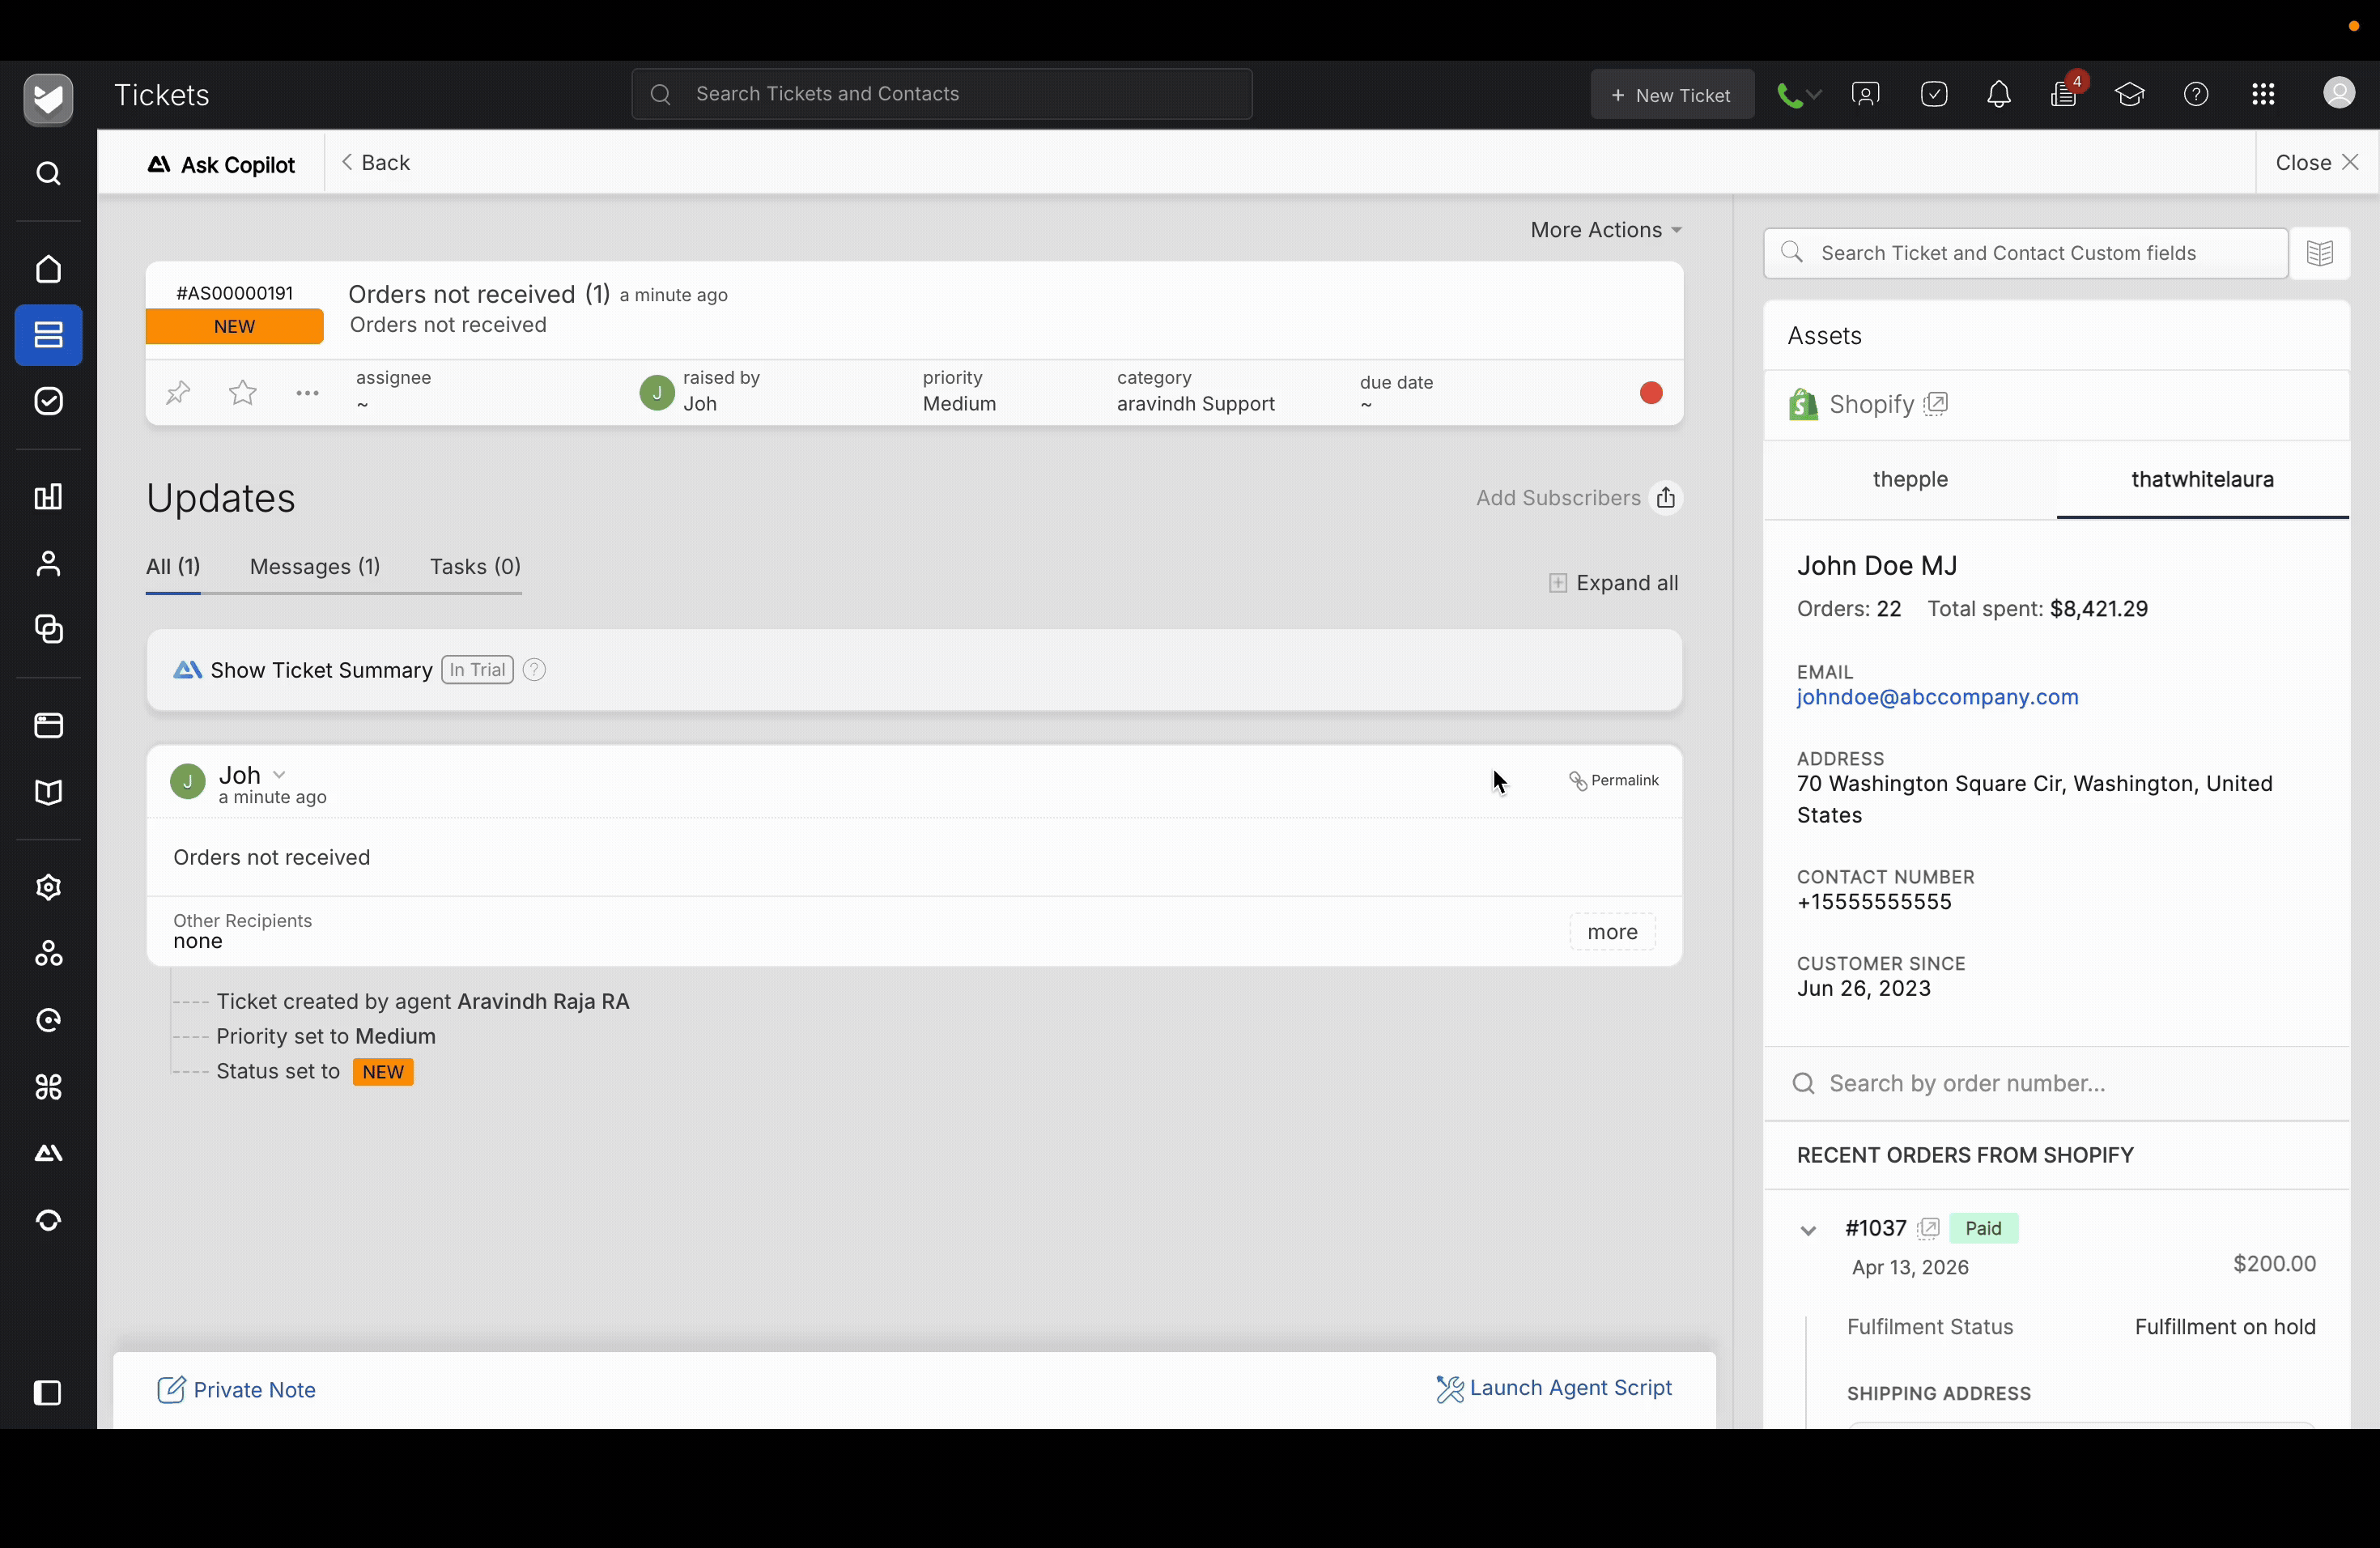Toggle the sidebar collapse panel icon

[48, 1393]
